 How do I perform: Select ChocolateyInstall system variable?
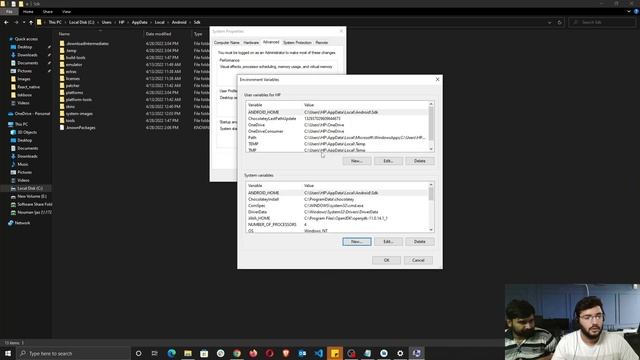(x=337, y=199)
